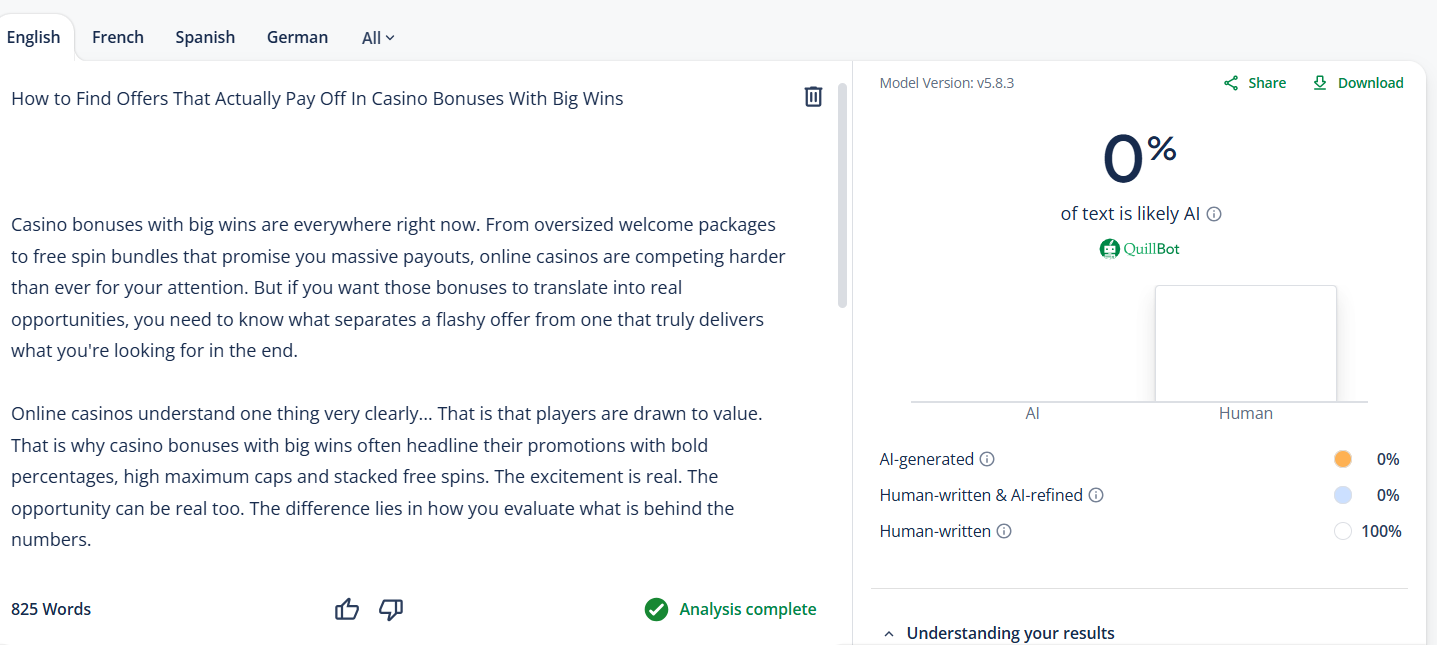
Task: Delete text with the trash icon
Action: [813, 96]
